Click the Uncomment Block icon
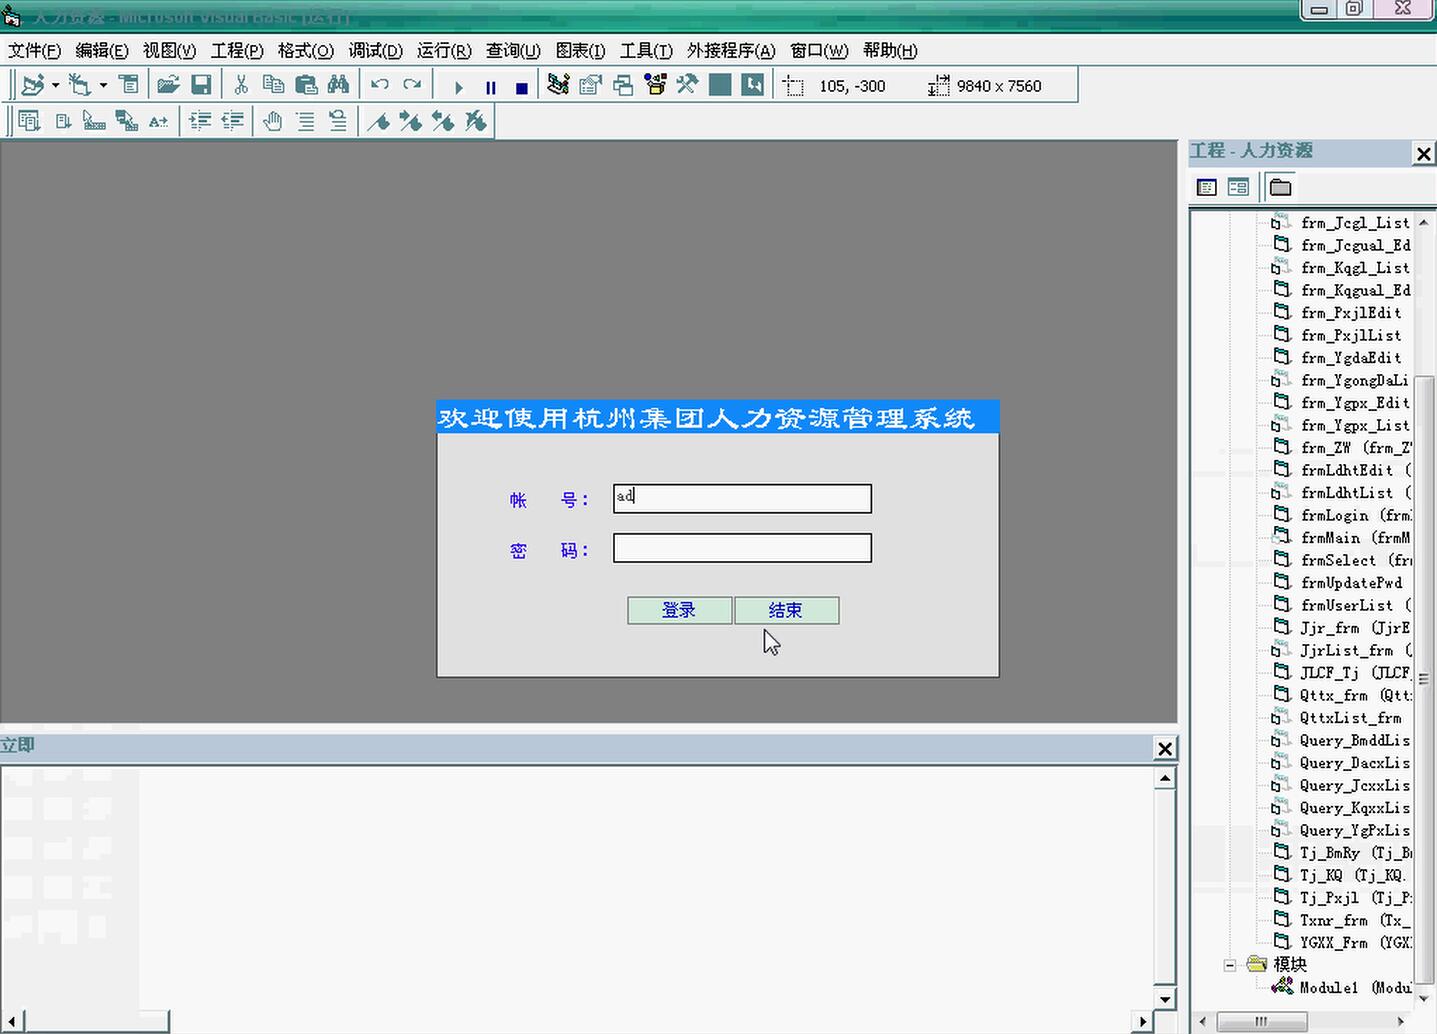This screenshot has height=1034, width=1437. click(x=337, y=121)
